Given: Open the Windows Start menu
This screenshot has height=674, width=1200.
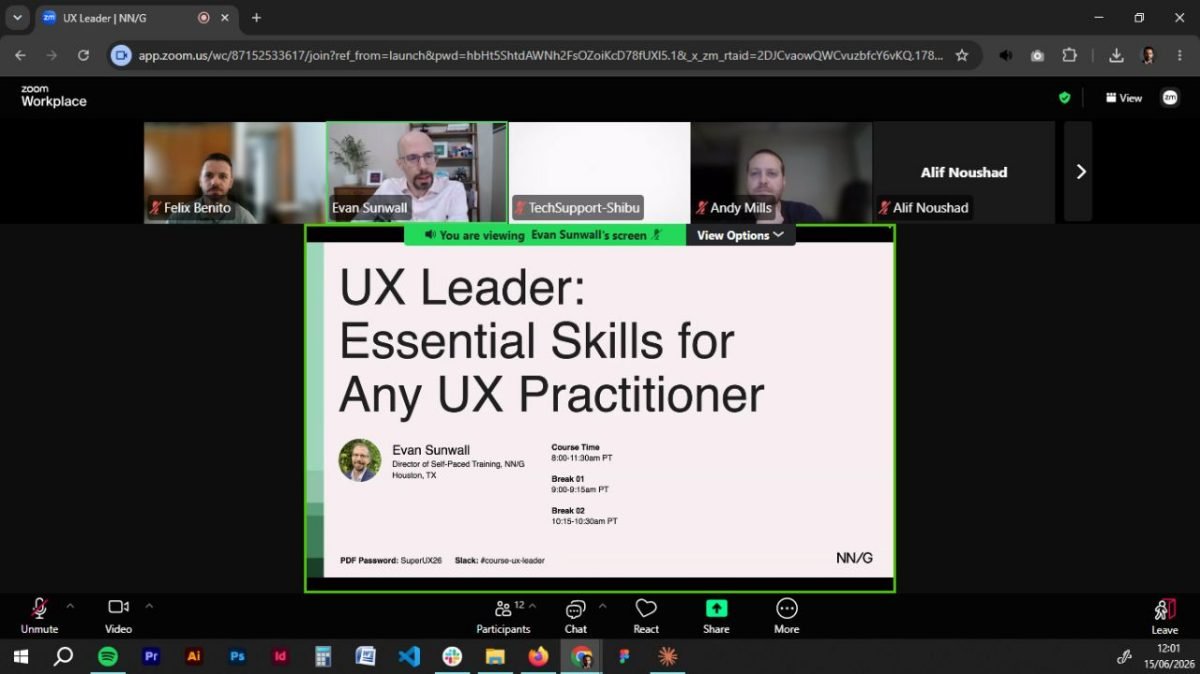Looking at the screenshot, I should coord(20,657).
